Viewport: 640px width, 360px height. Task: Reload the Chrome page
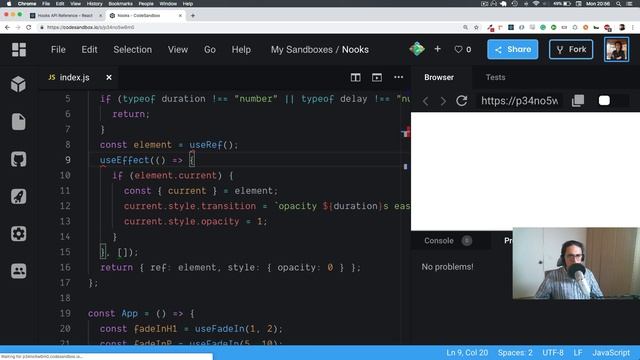click(29, 27)
